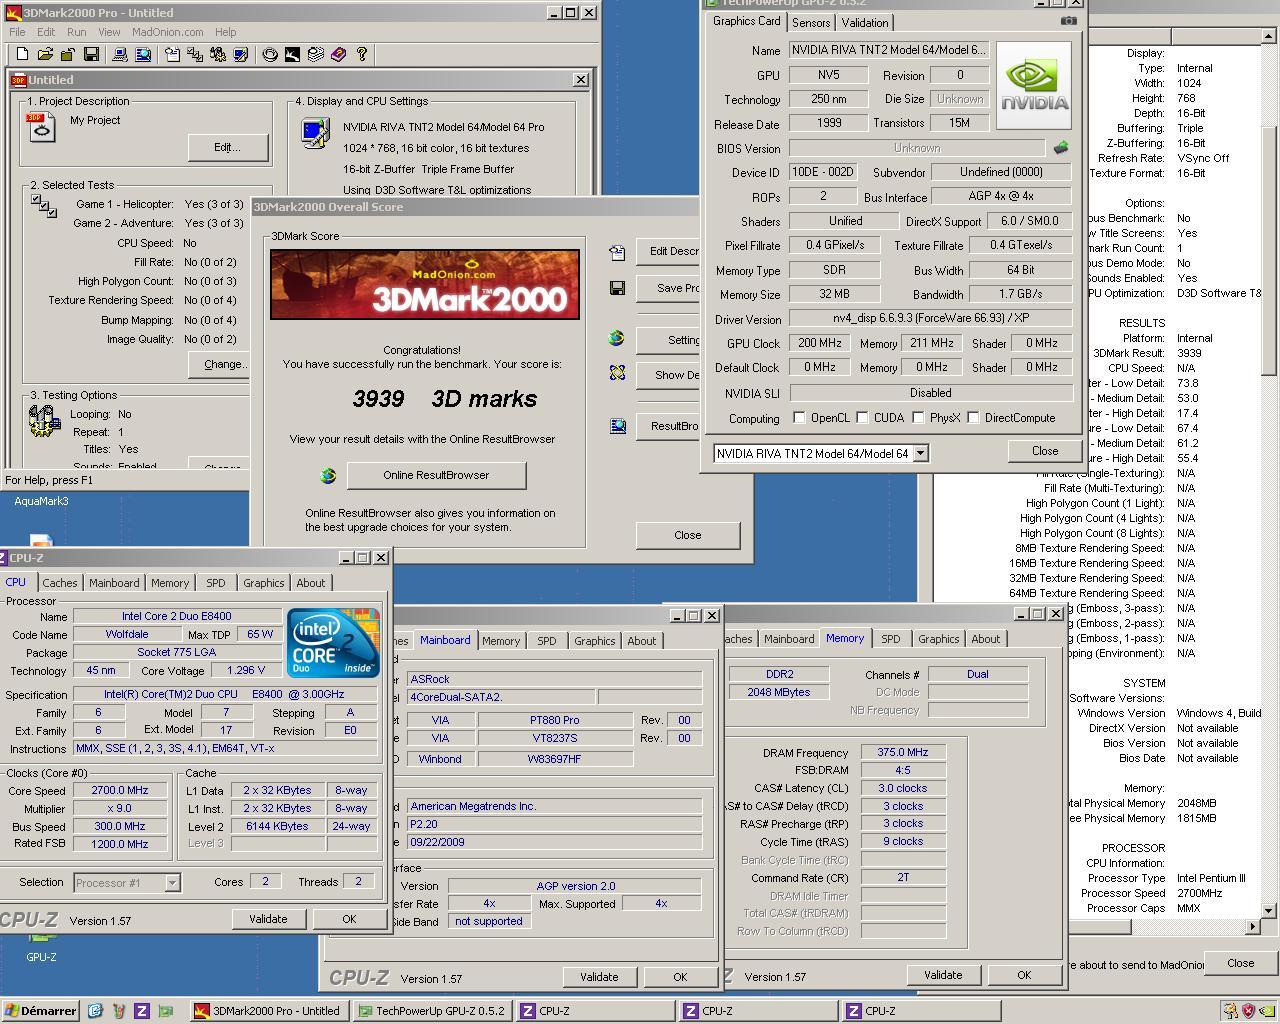Click the purple book toolbar icon
Image resolution: width=1280 pixels, height=1024 pixels.
pyautogui.click(x=339, y=54)
